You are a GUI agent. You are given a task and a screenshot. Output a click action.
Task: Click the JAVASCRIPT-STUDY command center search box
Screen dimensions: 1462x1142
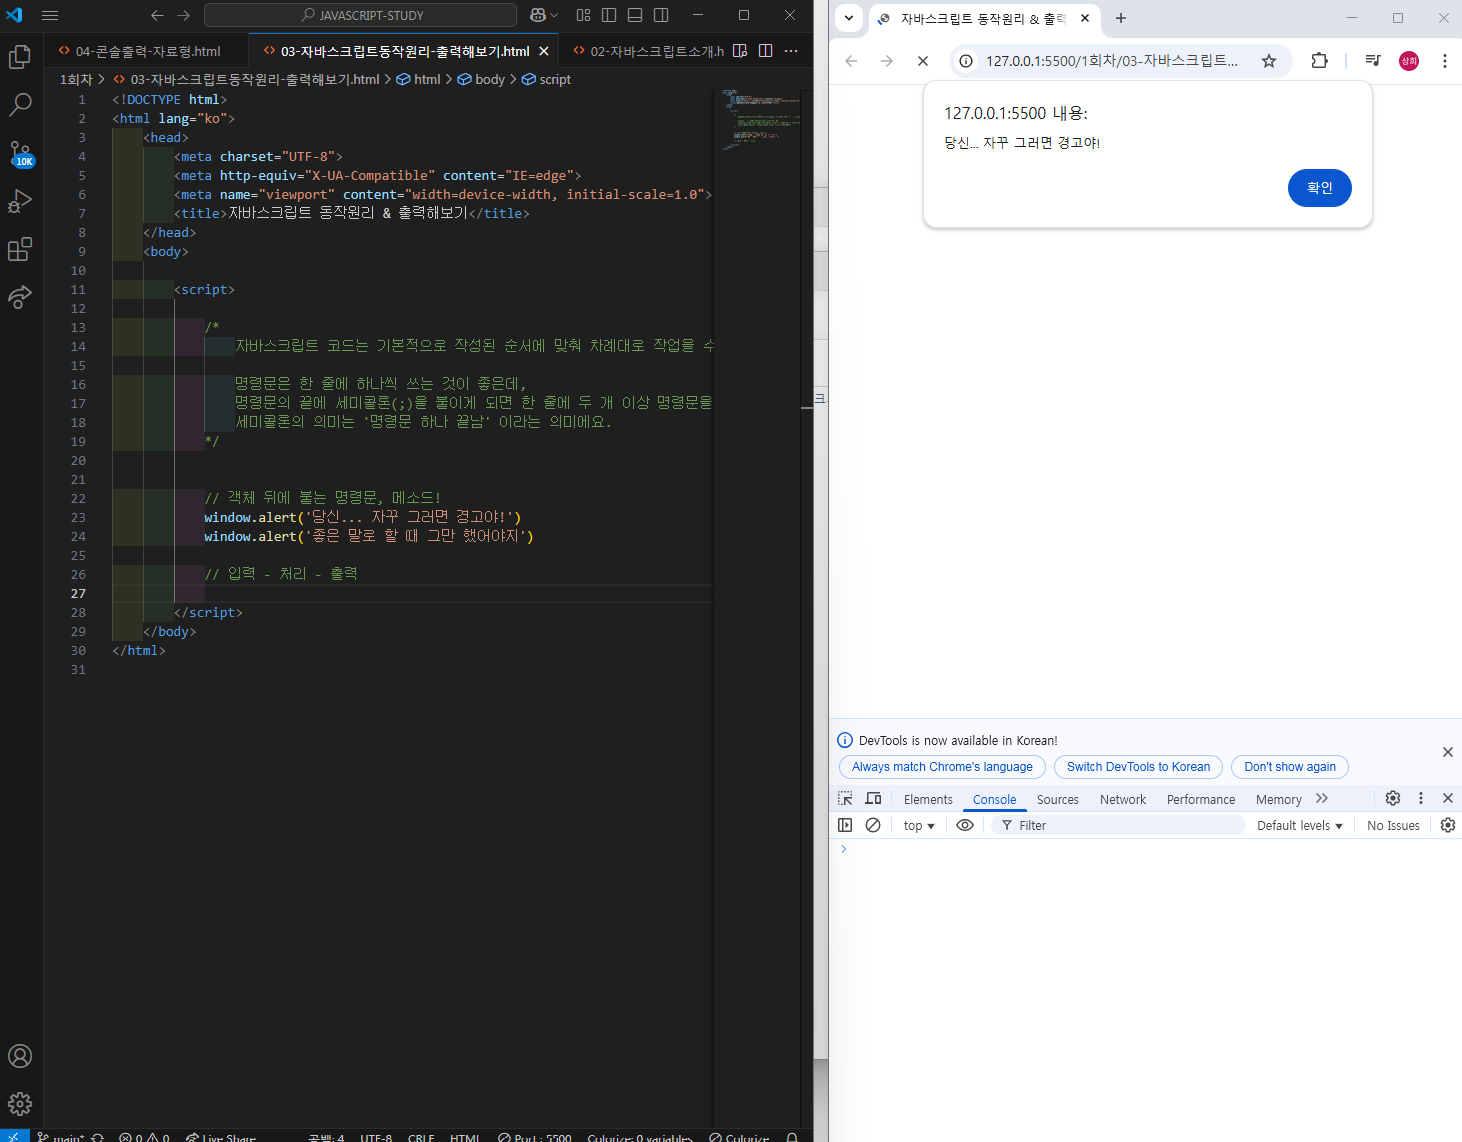(x=360, y=15)
